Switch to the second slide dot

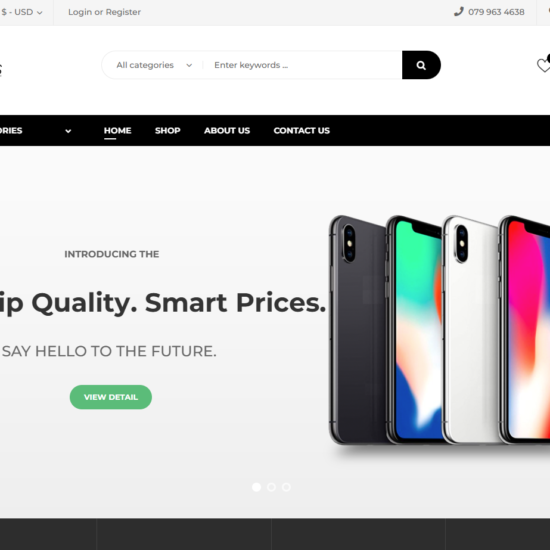tap(271, 487)
